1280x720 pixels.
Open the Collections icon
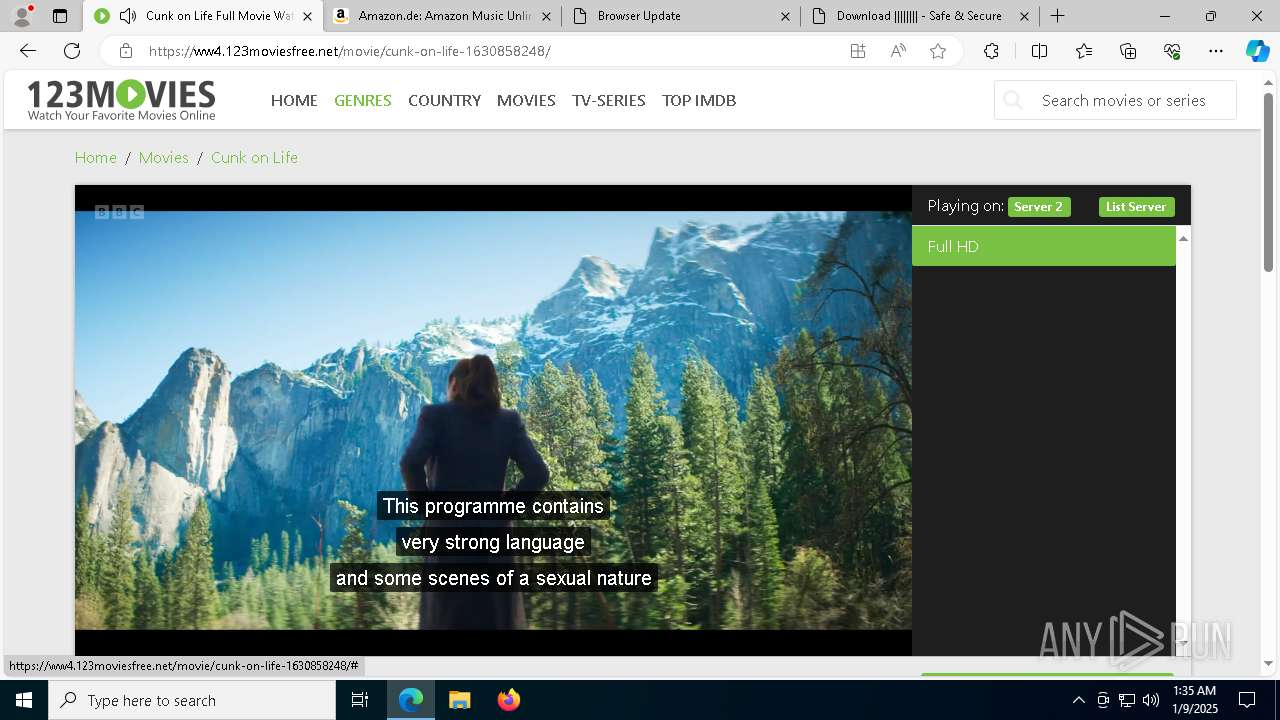coord(1128,51)
